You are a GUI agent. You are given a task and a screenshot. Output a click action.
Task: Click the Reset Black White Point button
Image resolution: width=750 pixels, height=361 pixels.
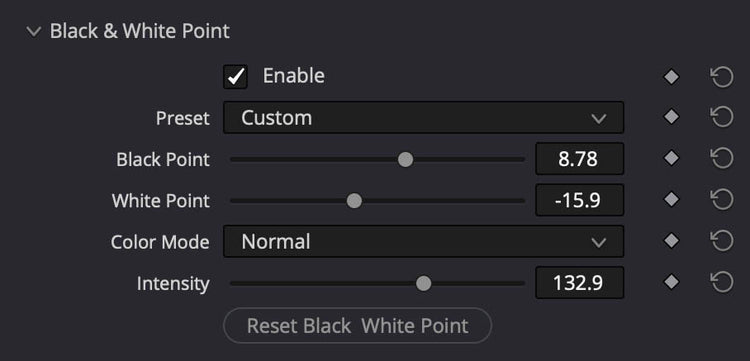point(357,326)
